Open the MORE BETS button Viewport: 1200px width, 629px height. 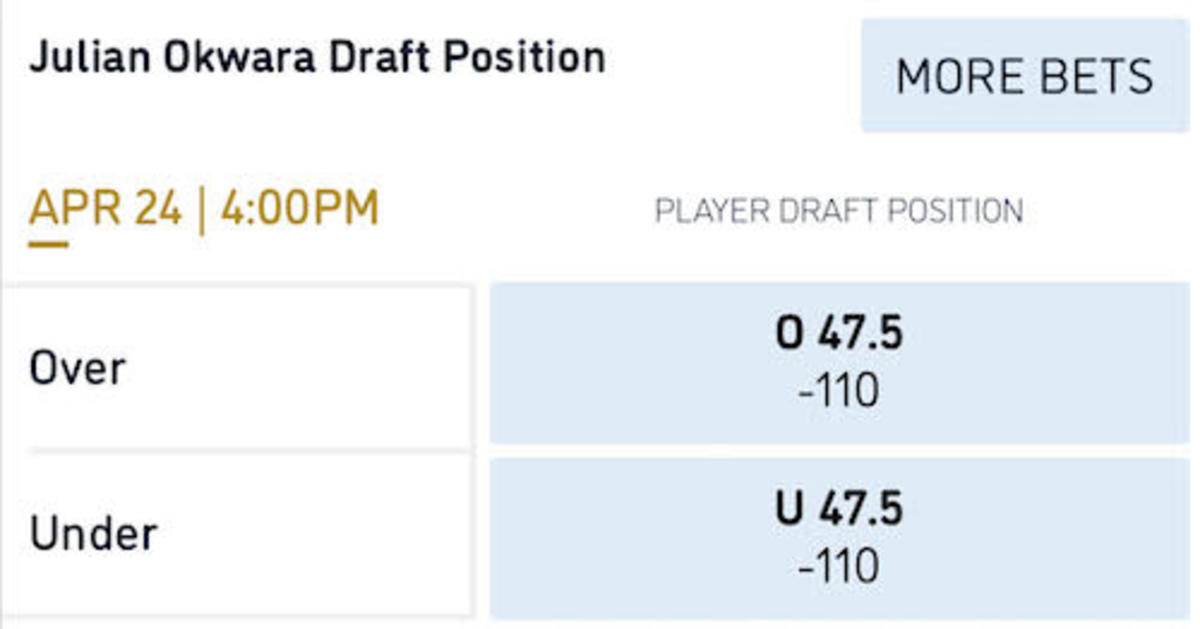1024,76
